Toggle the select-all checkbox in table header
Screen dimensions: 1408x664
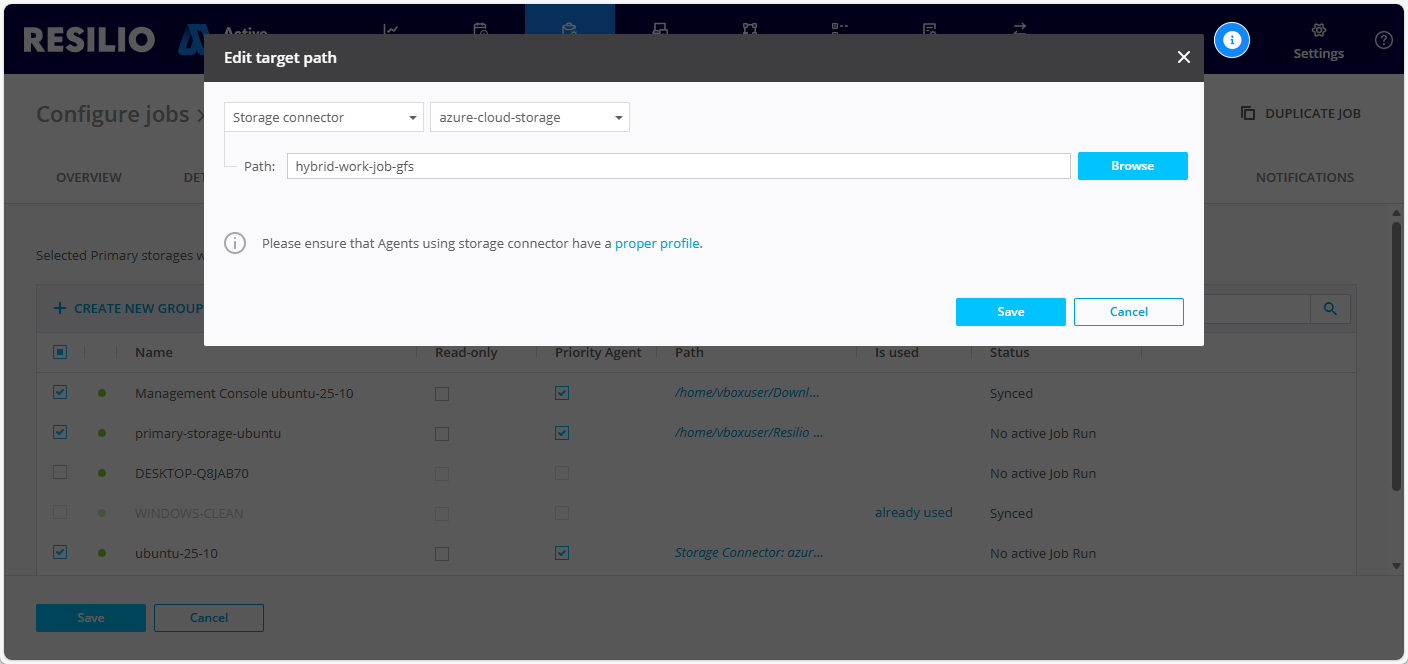(60, 352)
